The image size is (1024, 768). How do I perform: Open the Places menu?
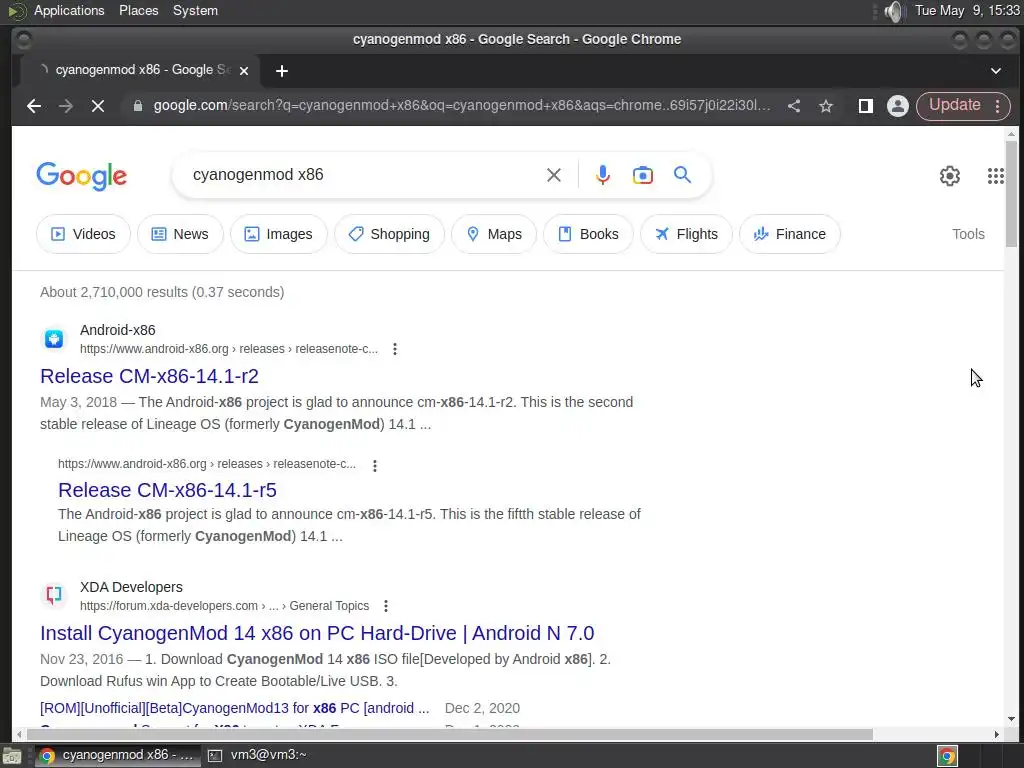click(x=138, y=10)
